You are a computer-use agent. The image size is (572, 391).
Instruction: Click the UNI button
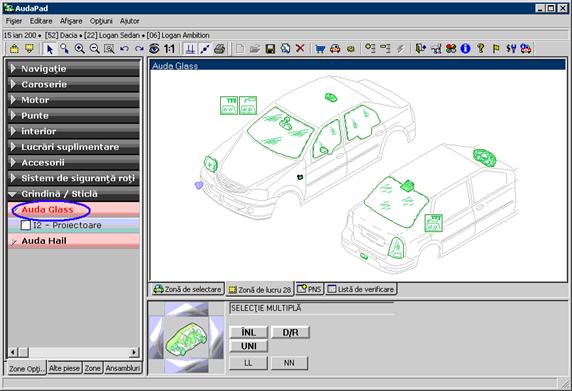coord(248,346)
